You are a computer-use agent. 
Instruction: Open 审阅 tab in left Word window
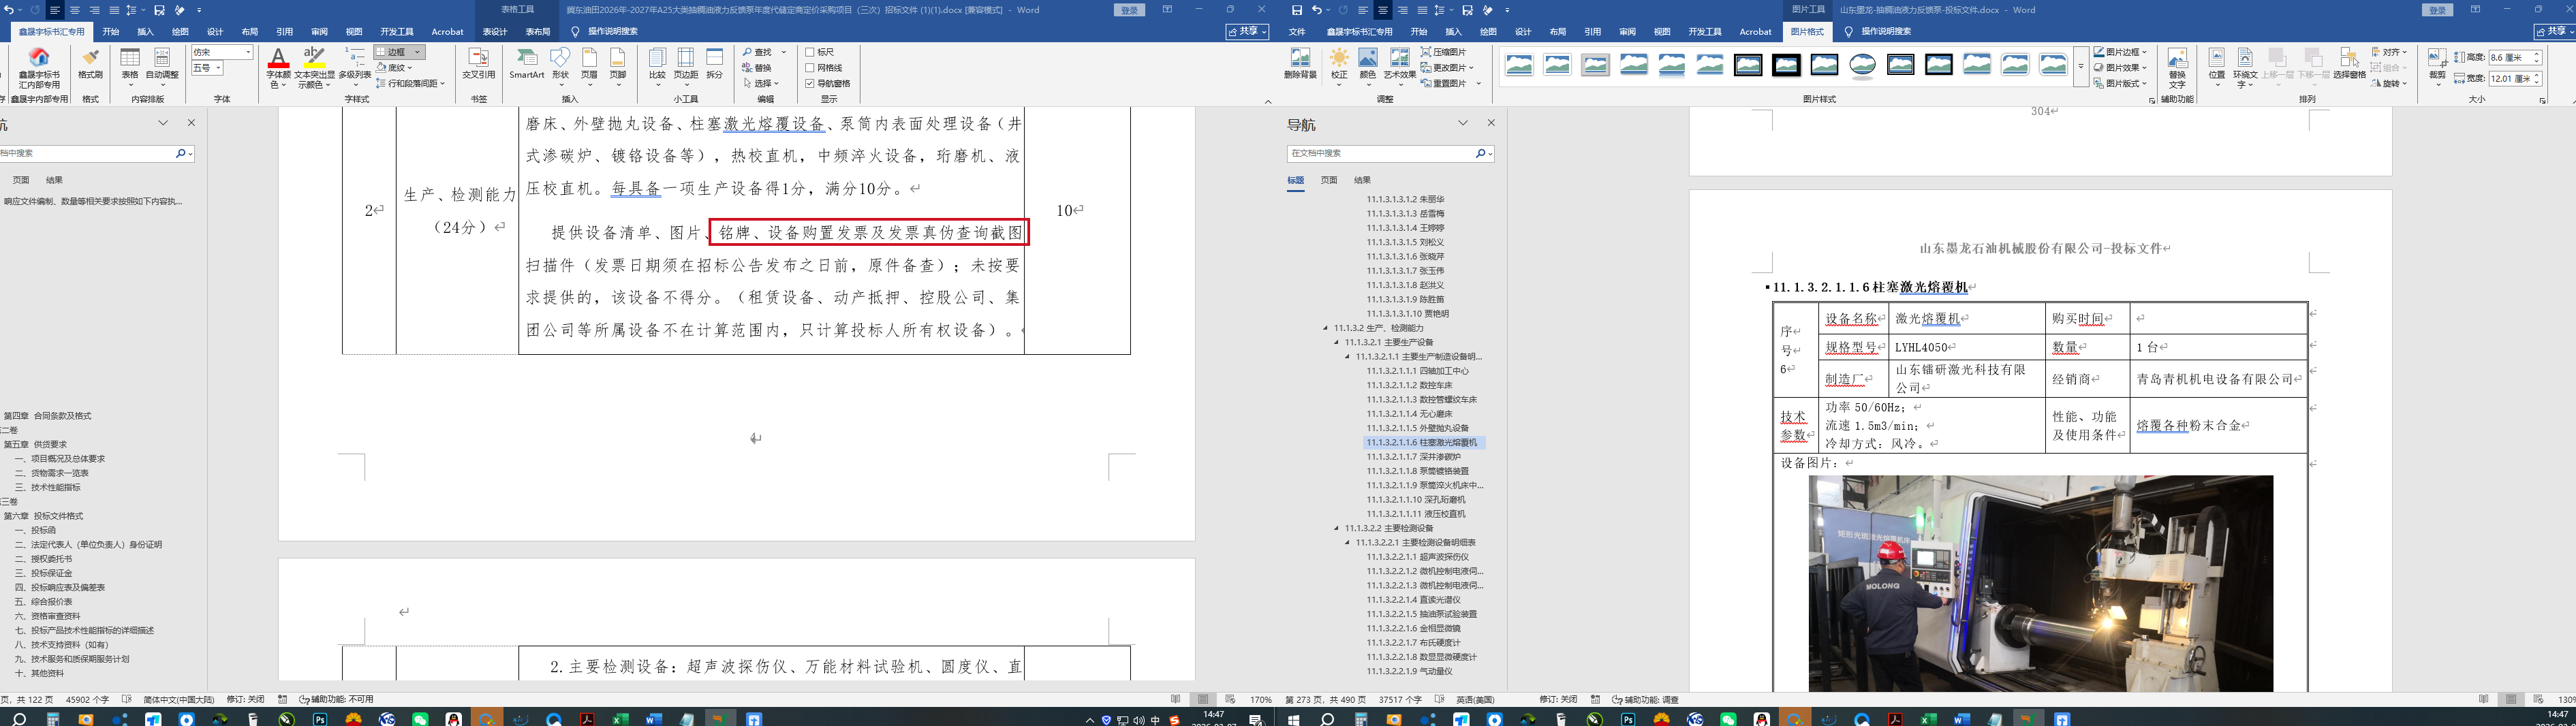click(x=319, y=32)
